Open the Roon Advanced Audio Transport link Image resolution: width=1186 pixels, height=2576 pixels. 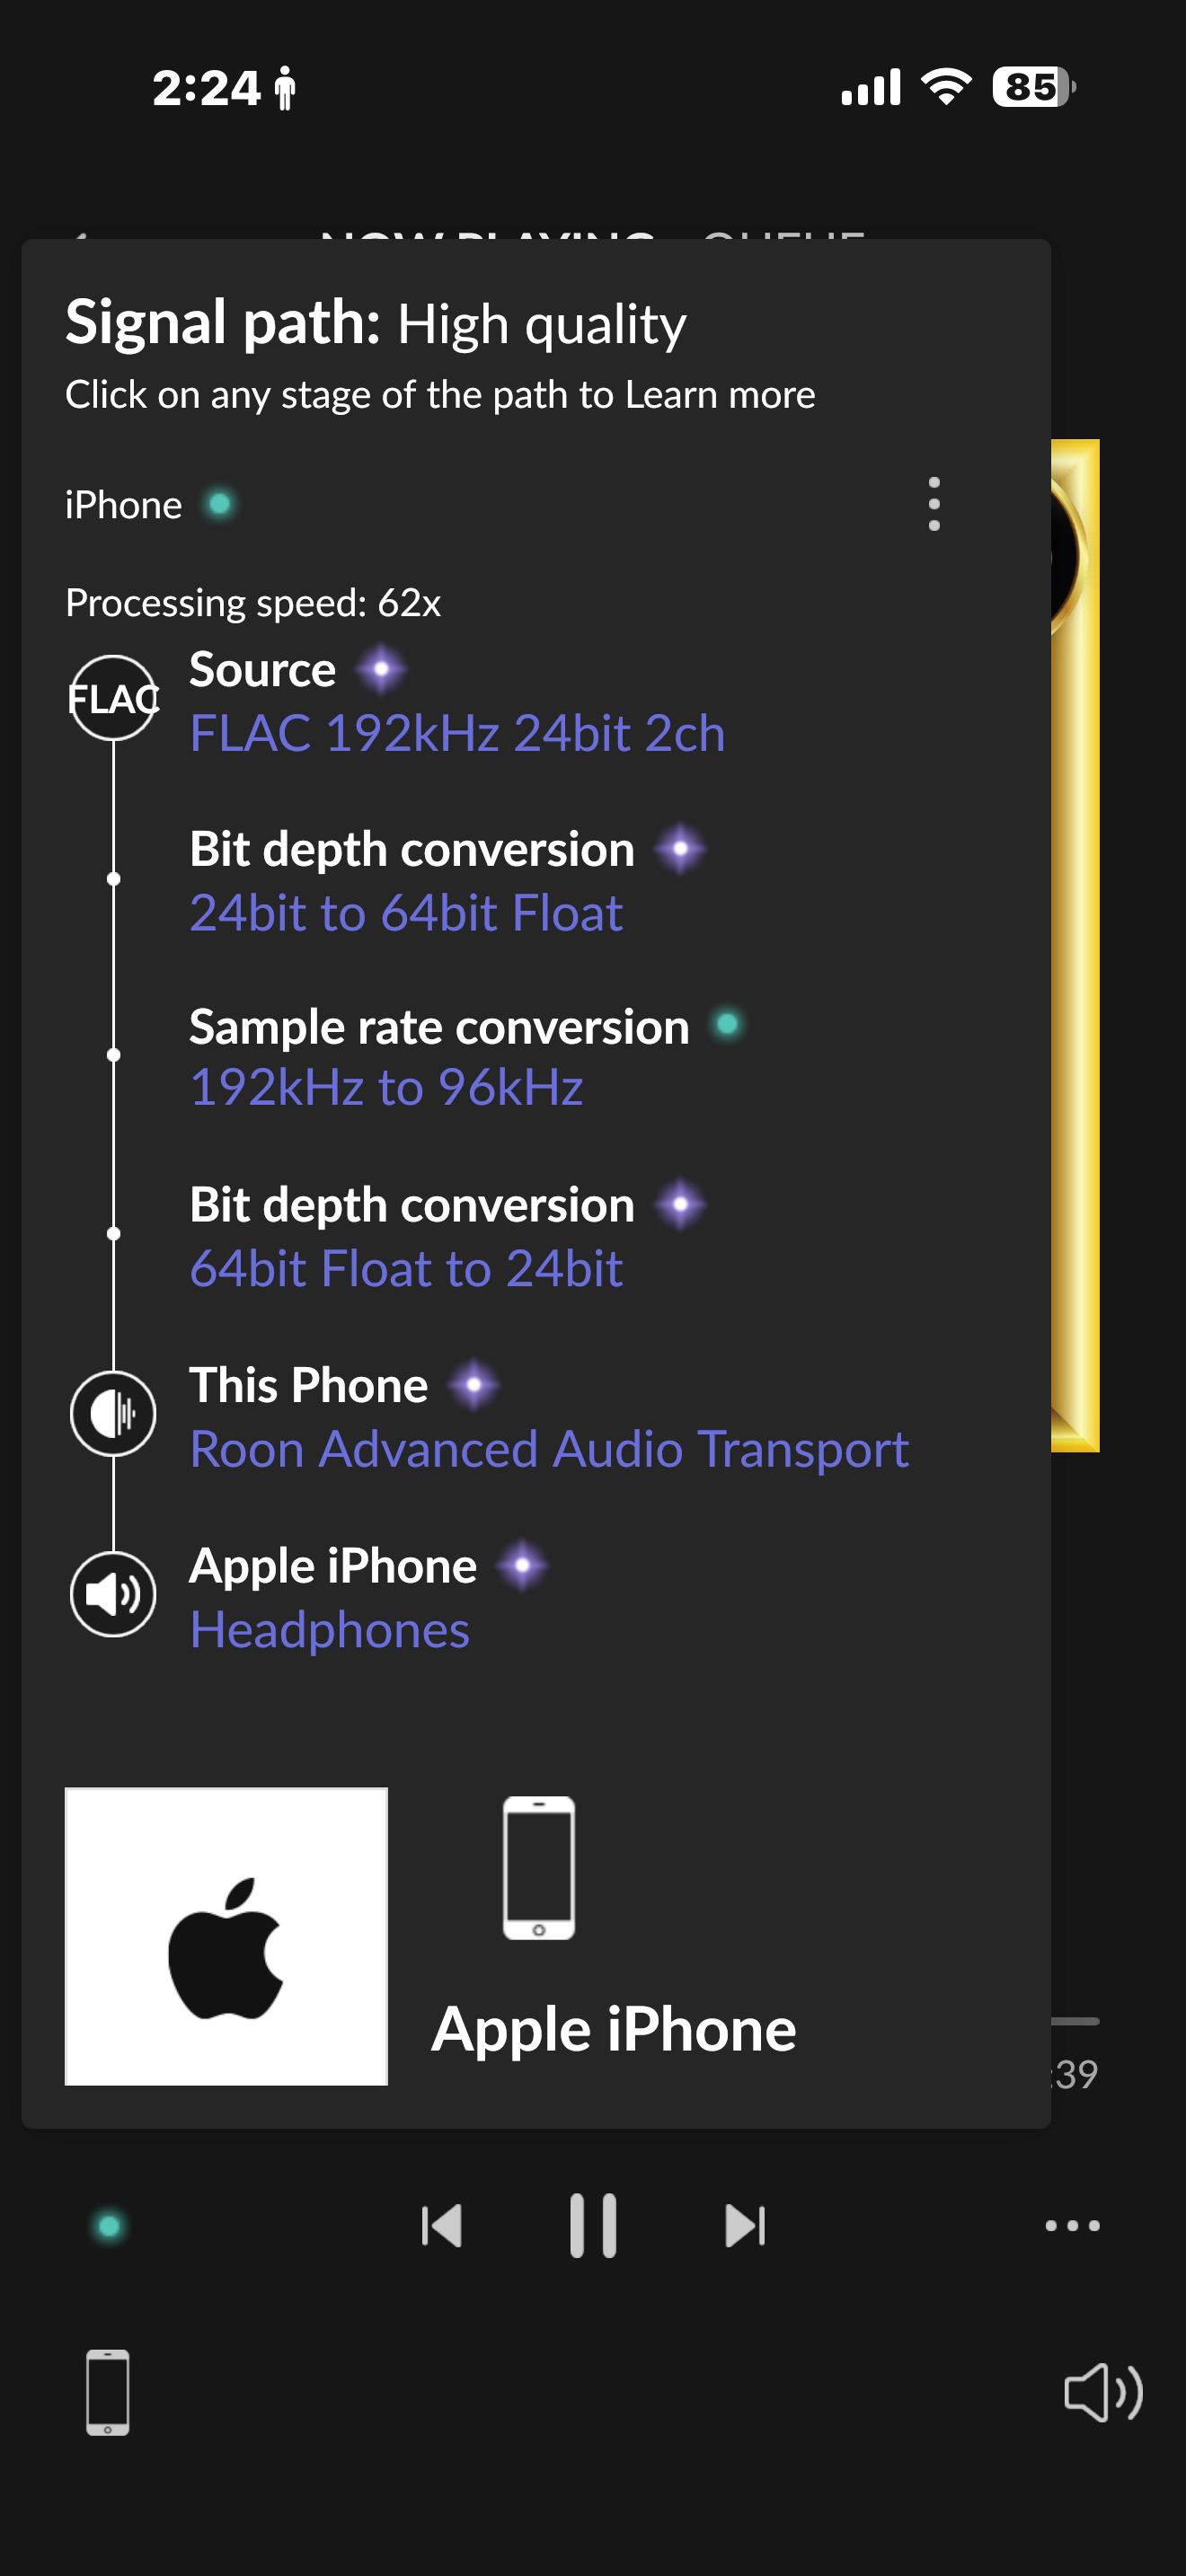tap(549, 1449)
